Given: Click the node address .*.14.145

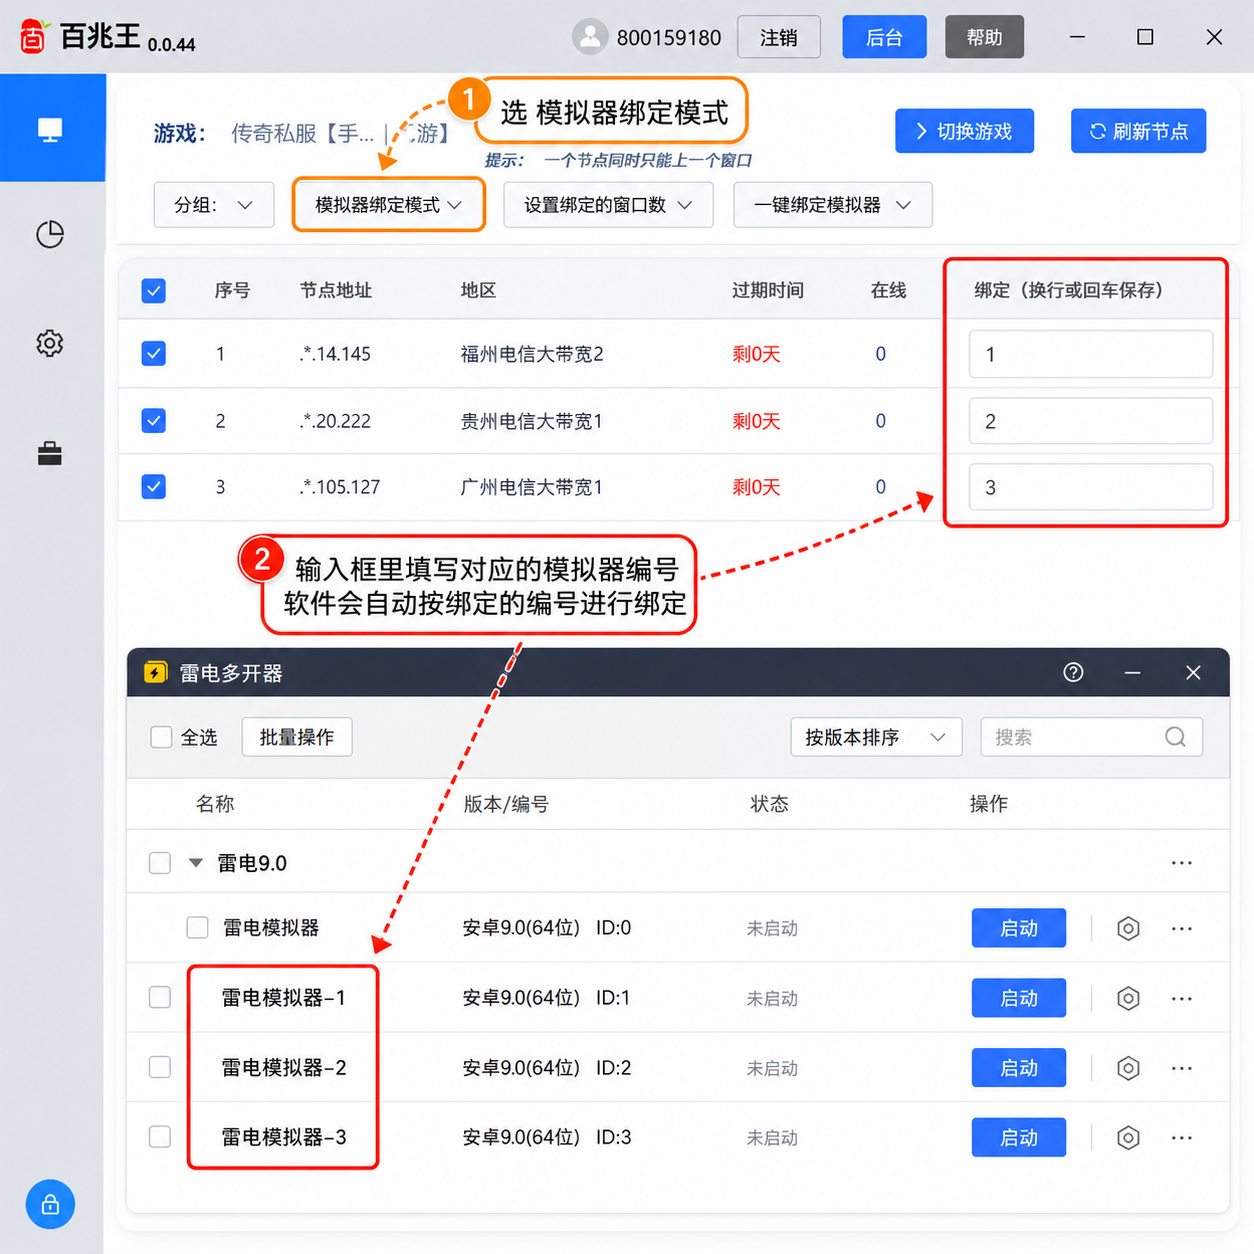Looking at the screenshot, I should pyautogui.click(x=335, y=354).
